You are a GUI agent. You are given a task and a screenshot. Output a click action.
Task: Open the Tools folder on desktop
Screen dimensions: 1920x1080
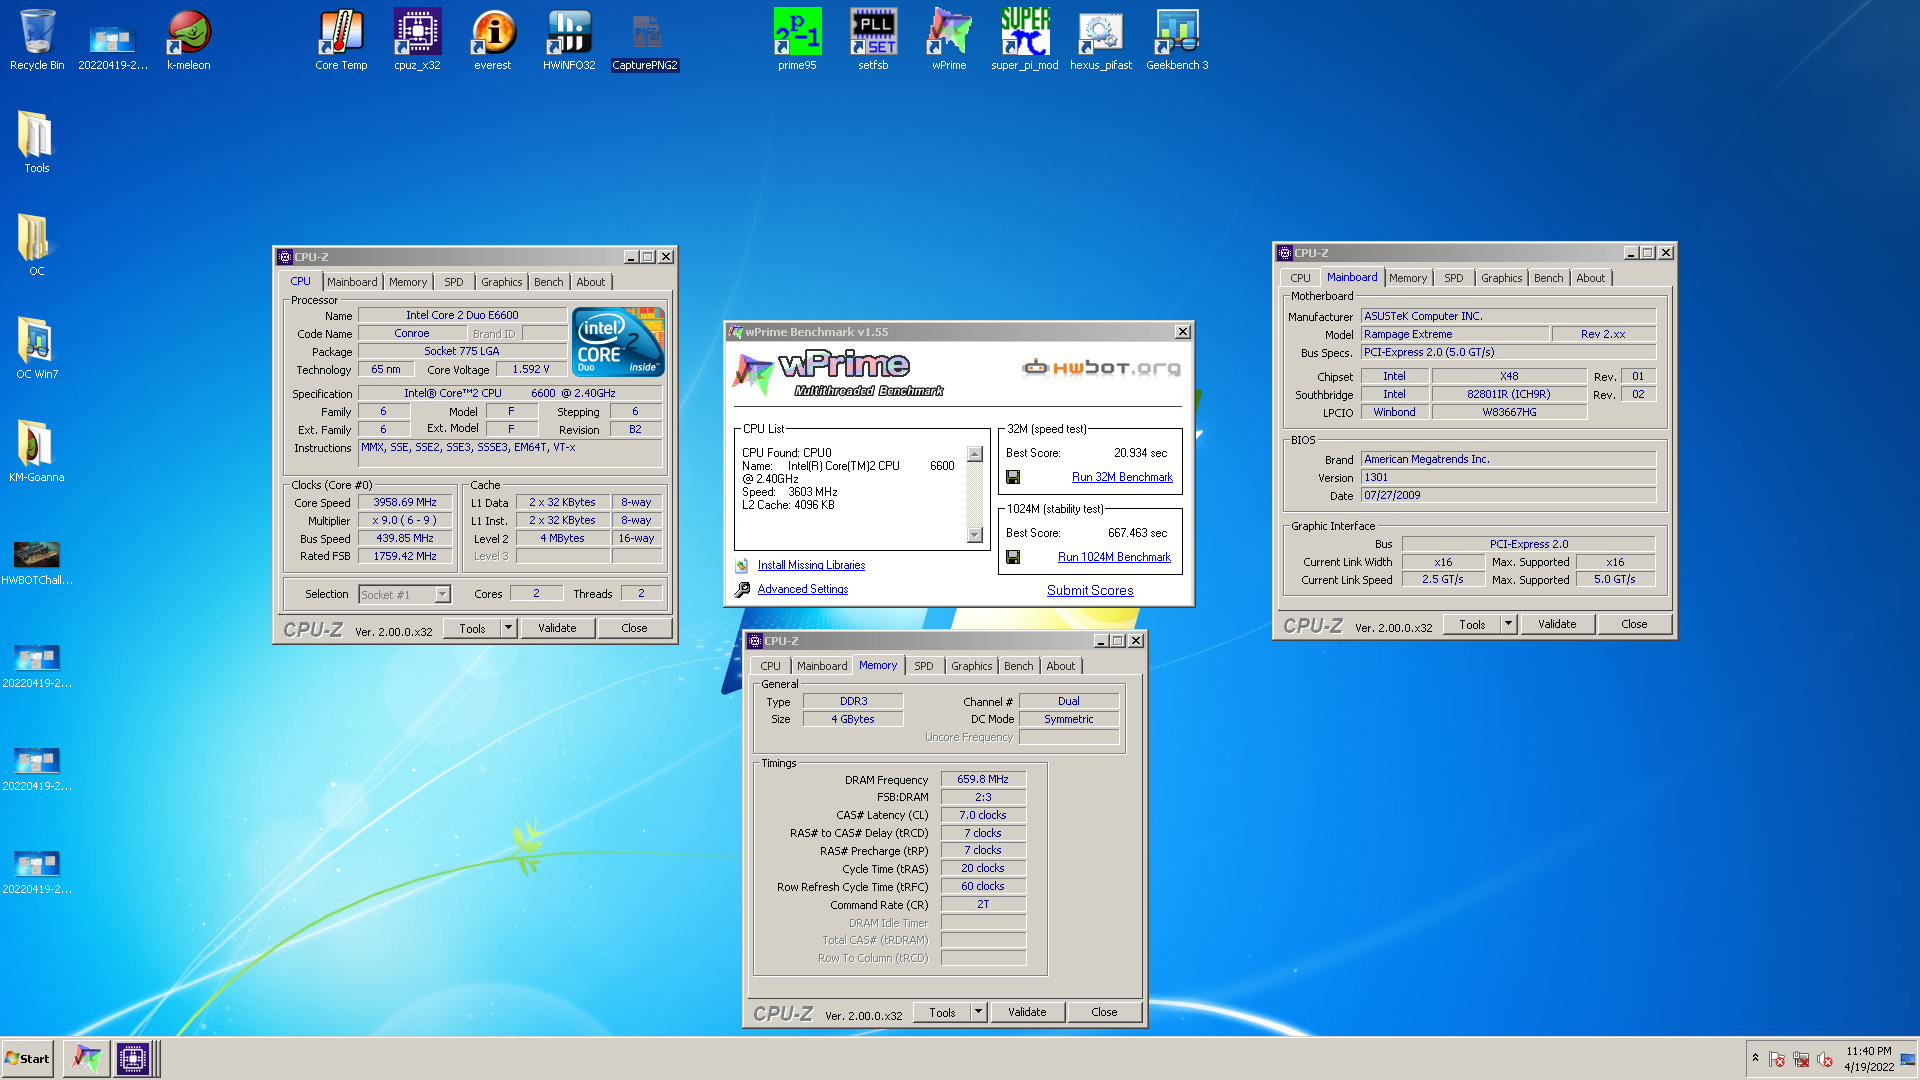point(37,142)
